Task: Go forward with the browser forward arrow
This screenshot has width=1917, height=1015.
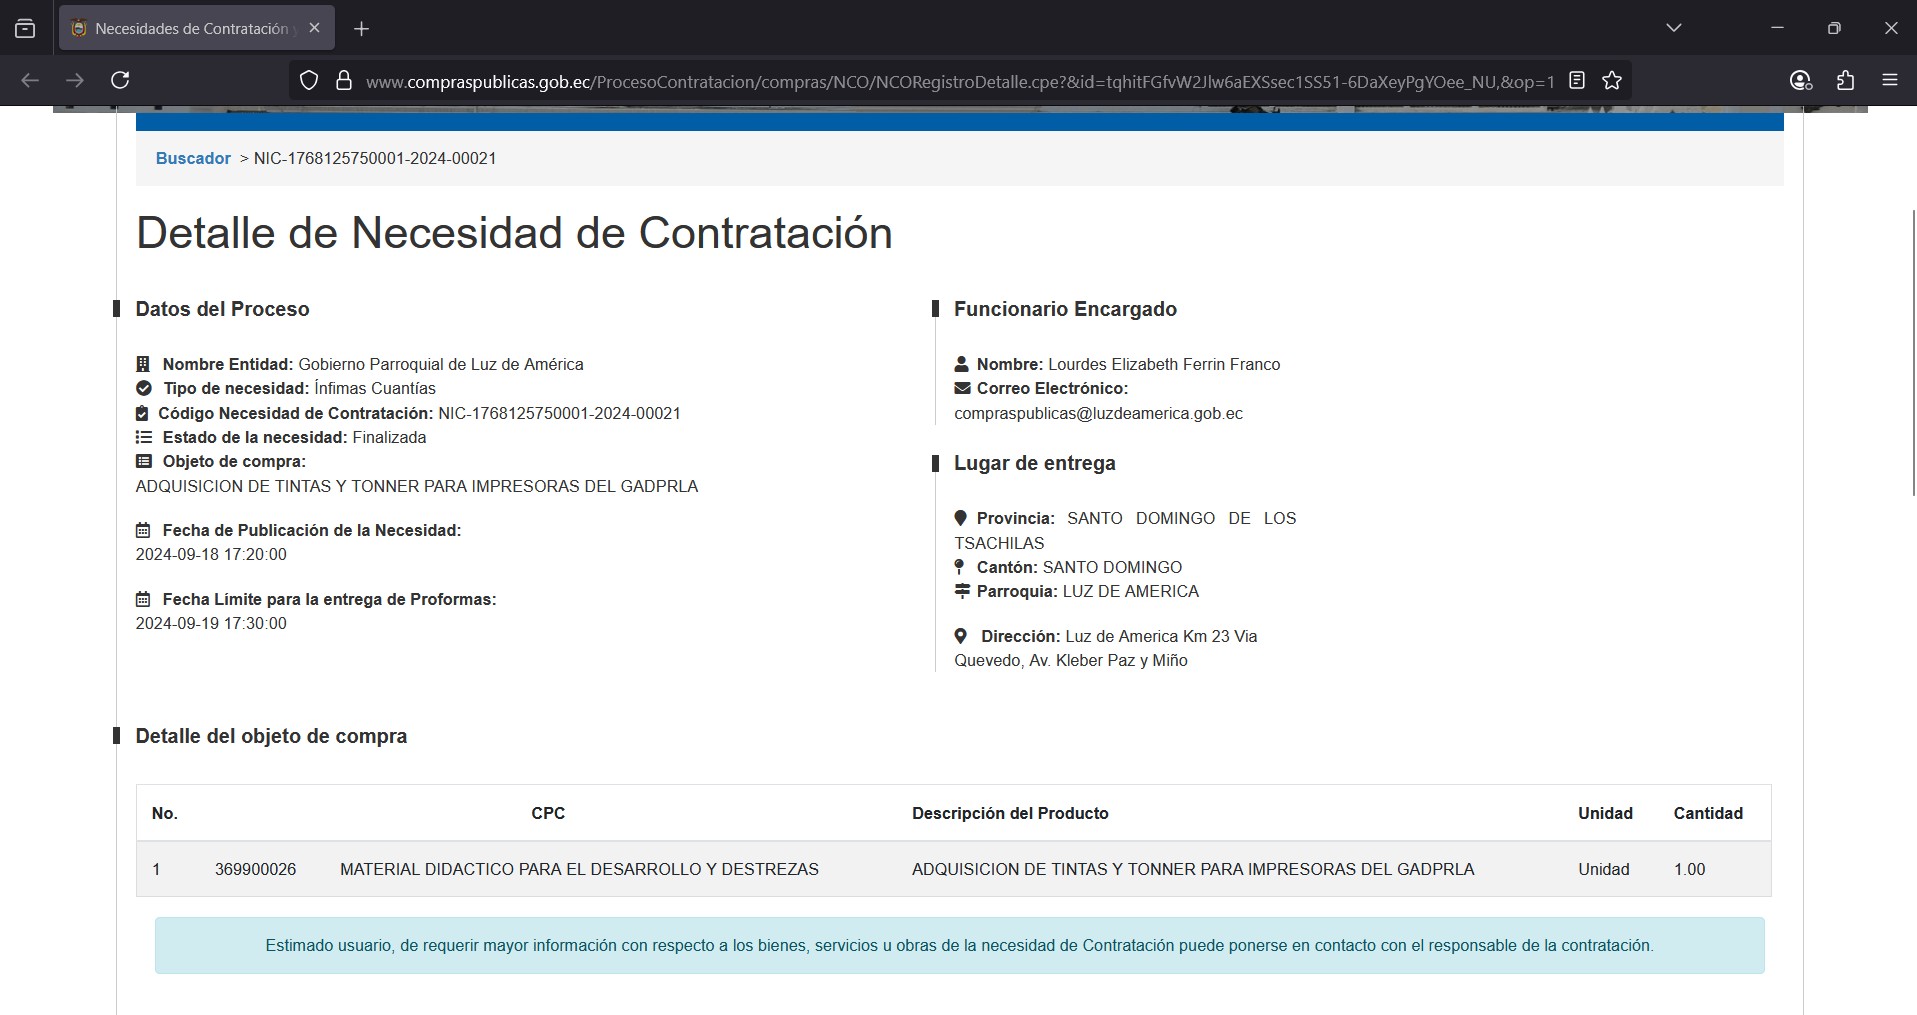Action: 75,80
